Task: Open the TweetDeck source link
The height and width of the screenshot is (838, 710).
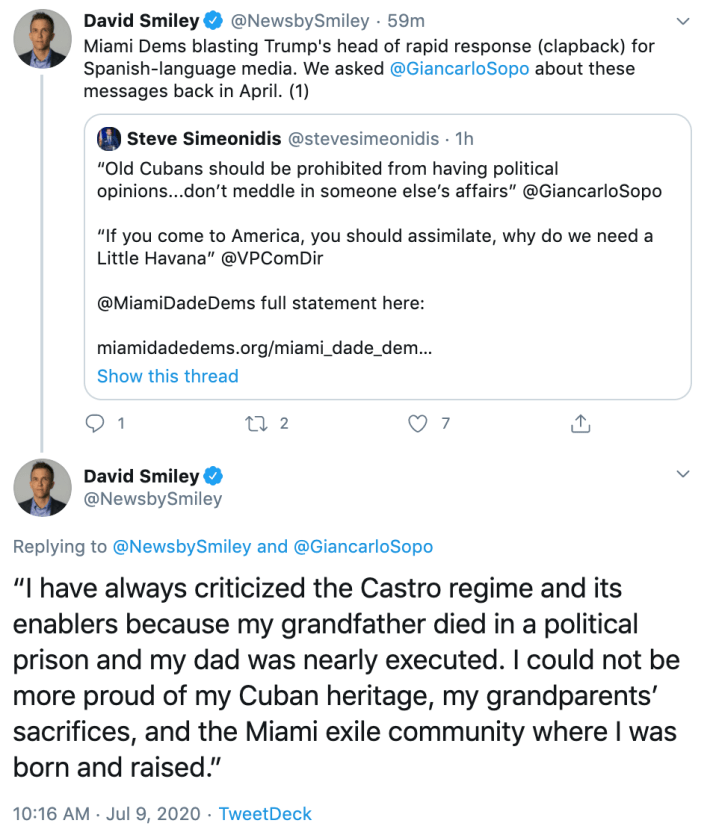Action: 265,814
